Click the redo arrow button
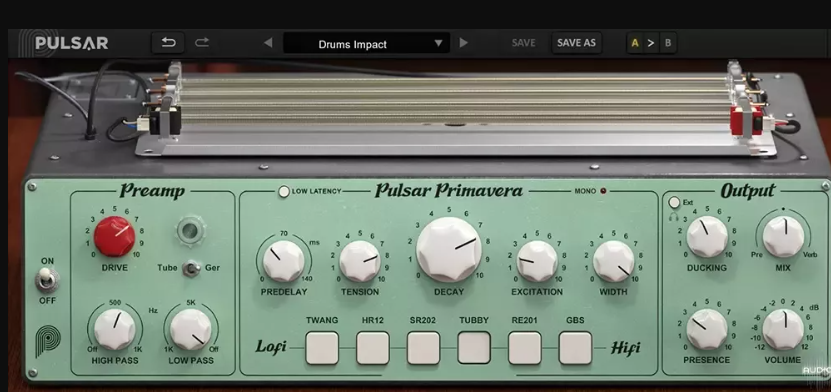 (202, 43)
